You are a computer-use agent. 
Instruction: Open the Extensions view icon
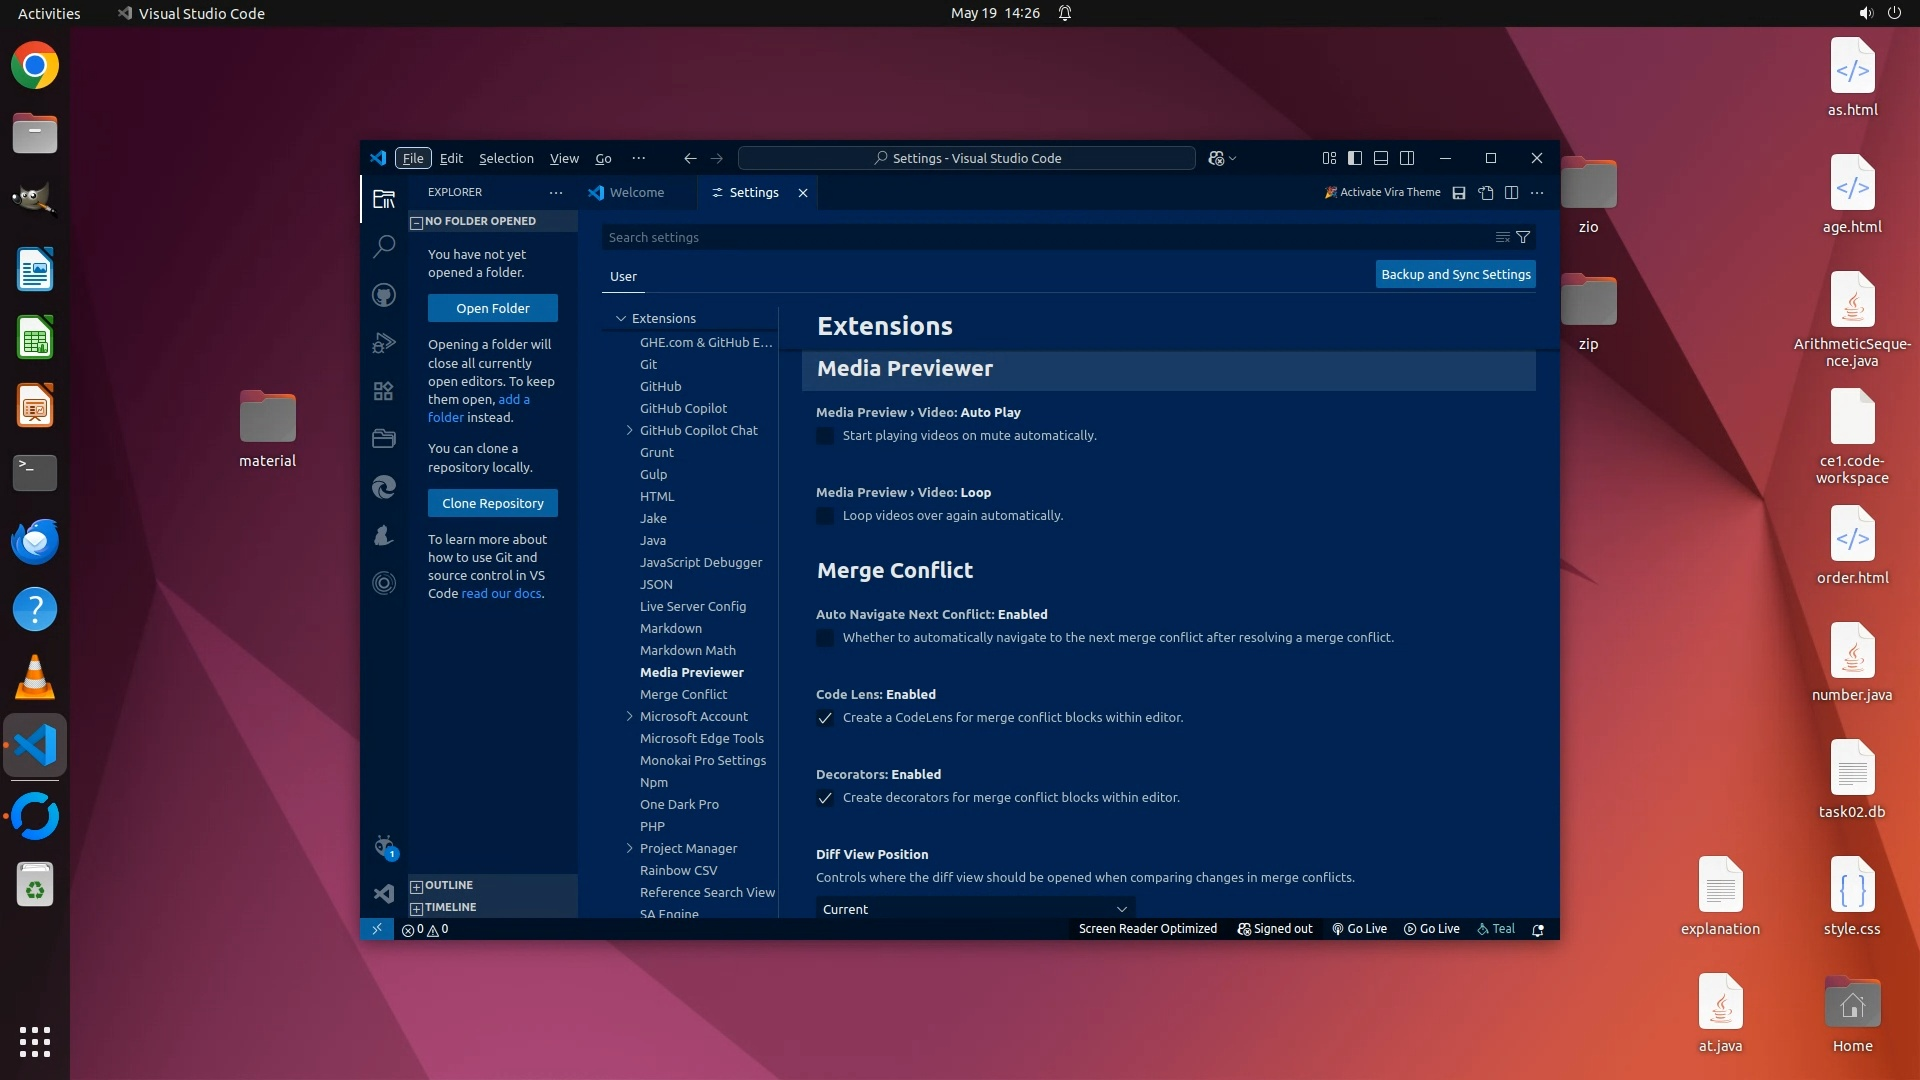click(x=384, y=391)
